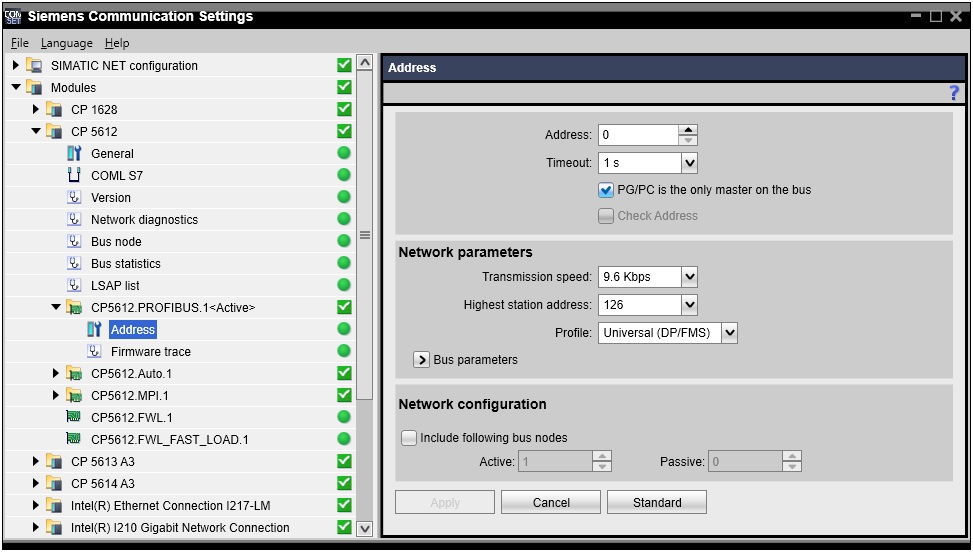Expand the CP 1628 node
Screen dimensions: 973x552
point(36,109)
